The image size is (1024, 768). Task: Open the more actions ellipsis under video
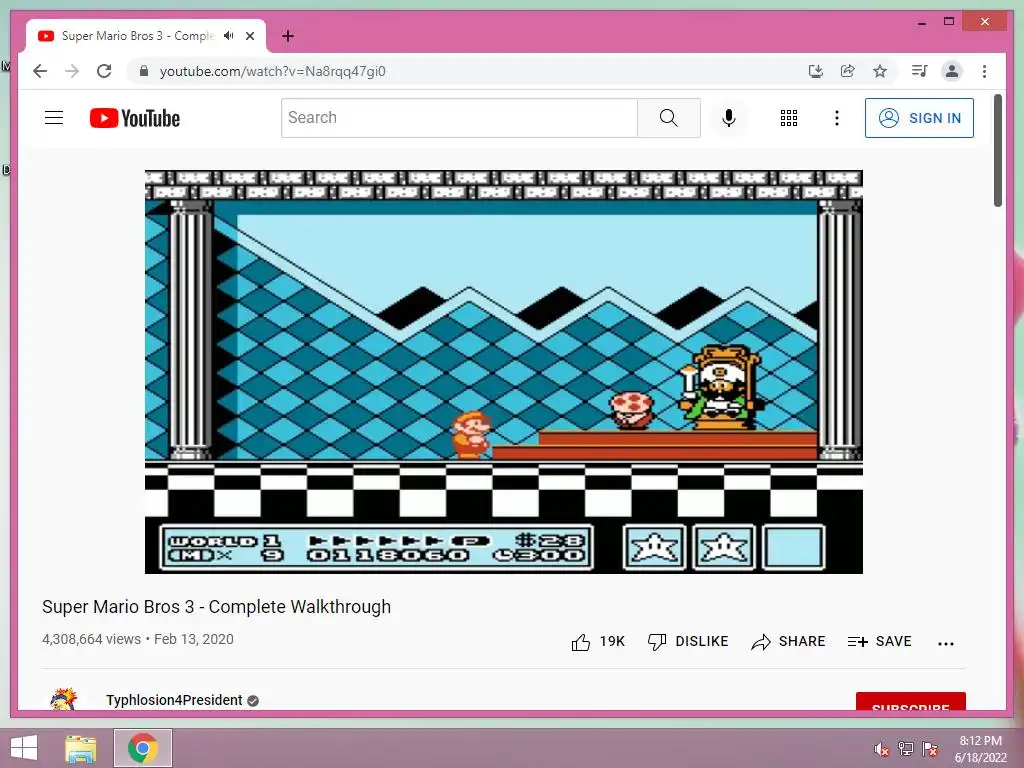[946, 643]
